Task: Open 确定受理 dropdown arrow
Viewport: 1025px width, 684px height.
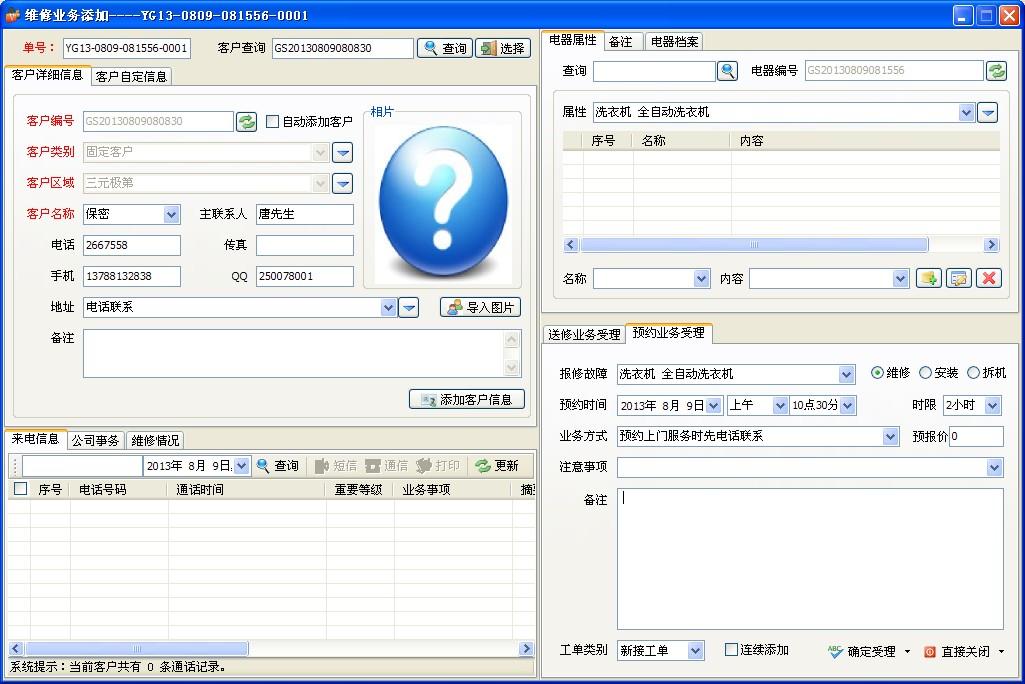Action: [x=907, y=651]
